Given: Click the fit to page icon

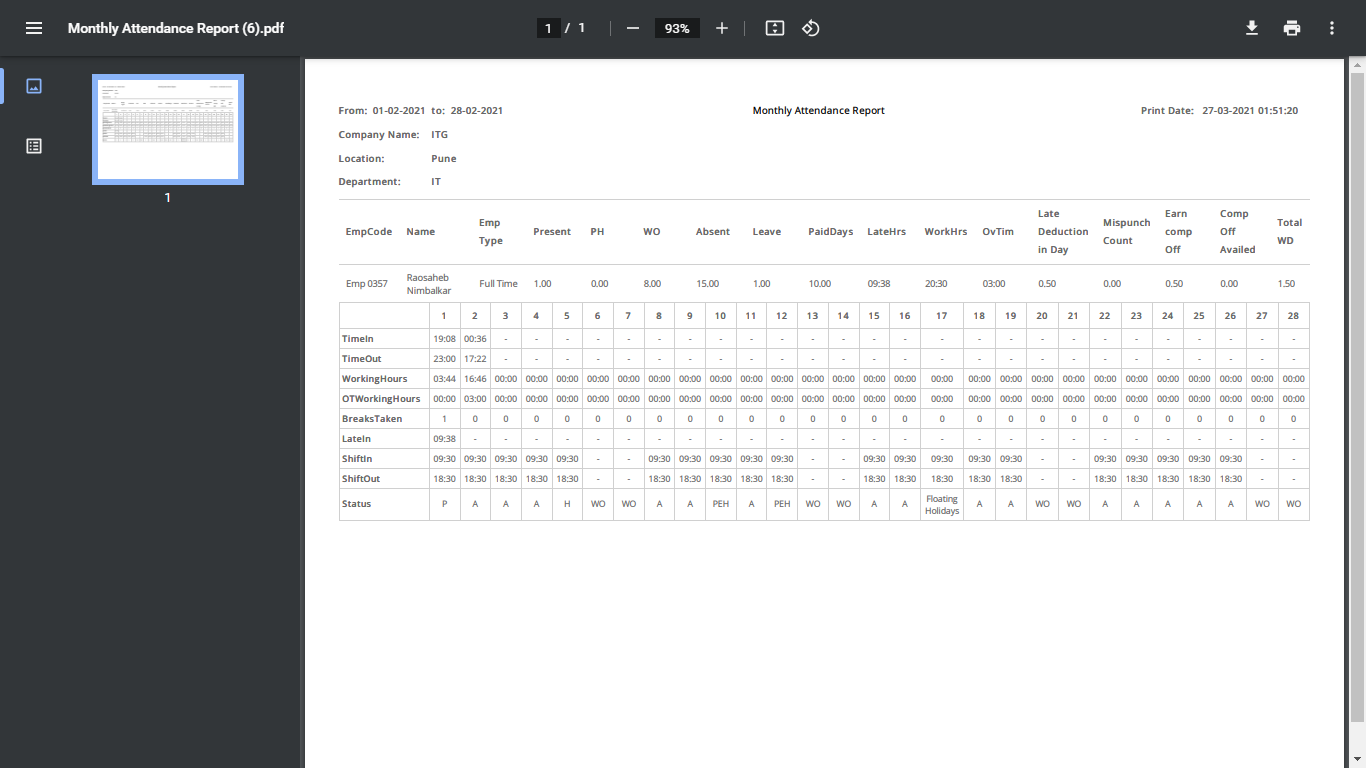Looking at the screenshot, I should (774, 28).
